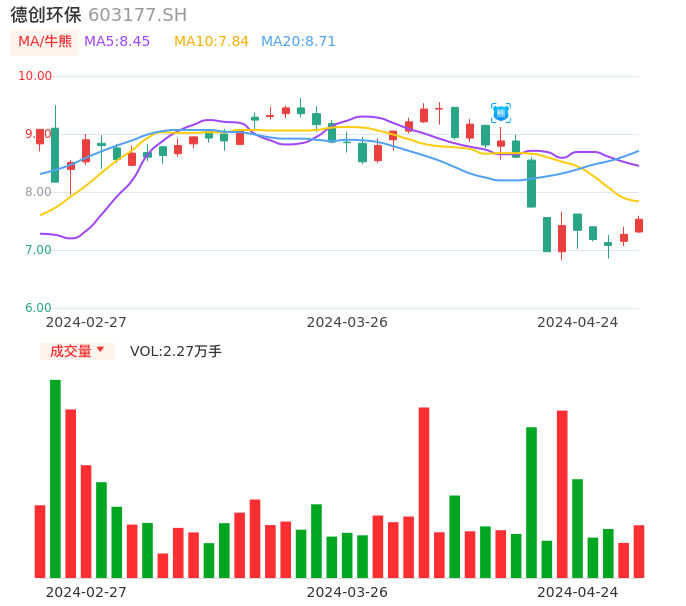Viewport: 686px width, 606px height.
Task: Click the stock code 603177.SH
Action: coord(137,15)
